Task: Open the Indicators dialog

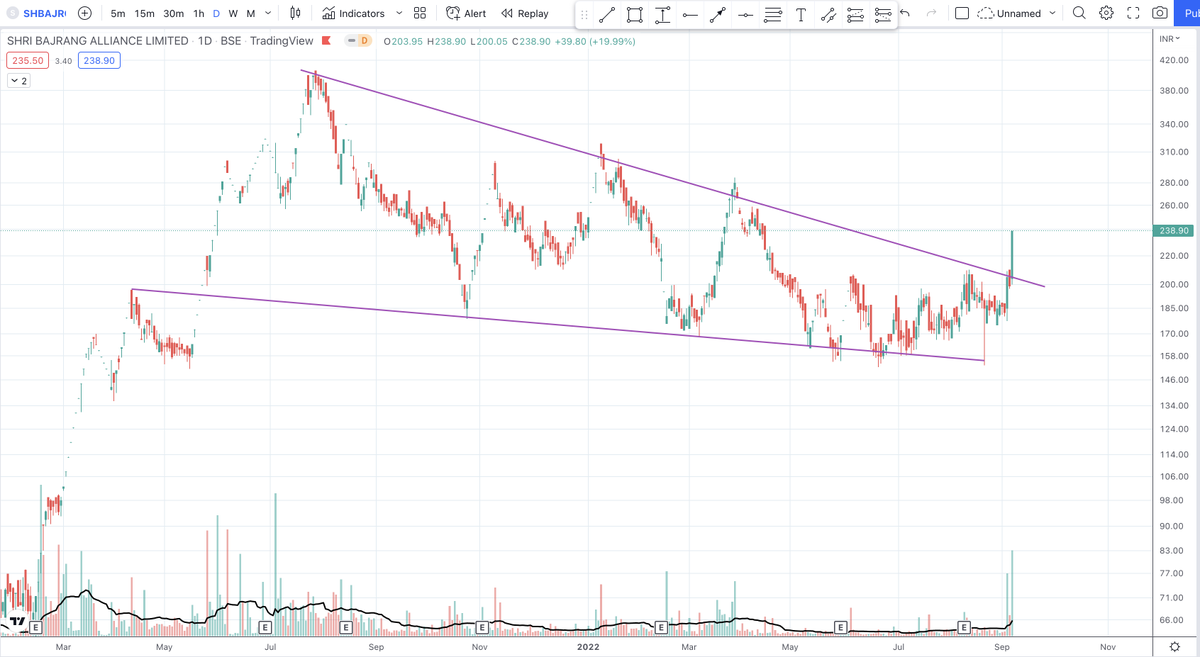Action: point(354,13)
